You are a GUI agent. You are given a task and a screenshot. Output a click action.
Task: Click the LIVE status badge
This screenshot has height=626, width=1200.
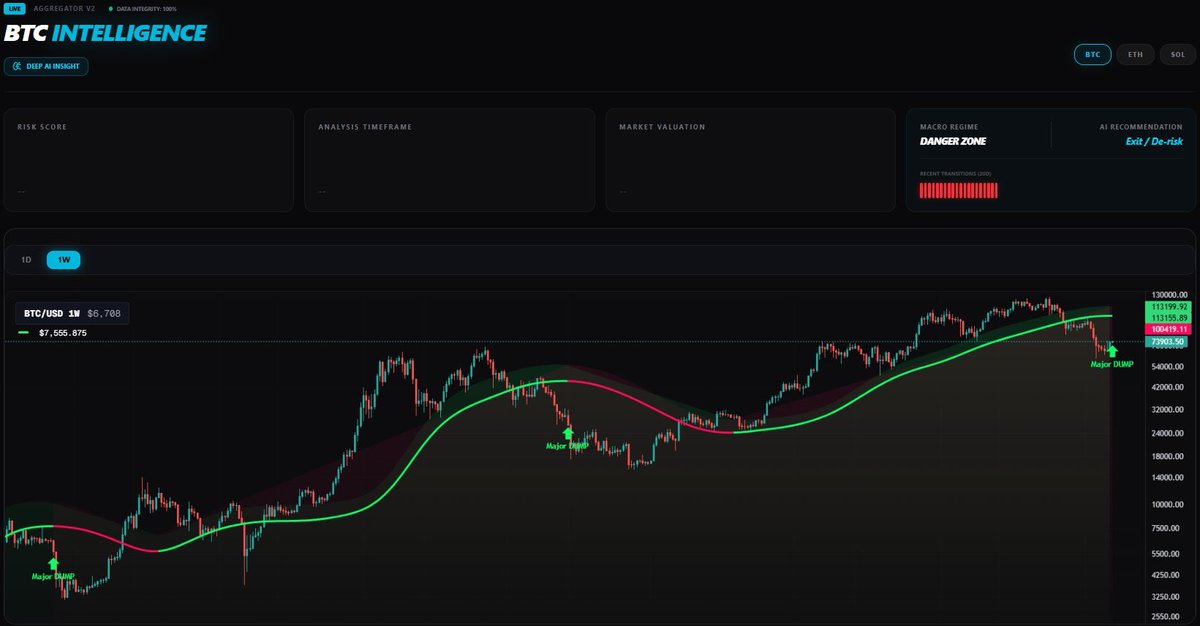[x=15, y=8]
